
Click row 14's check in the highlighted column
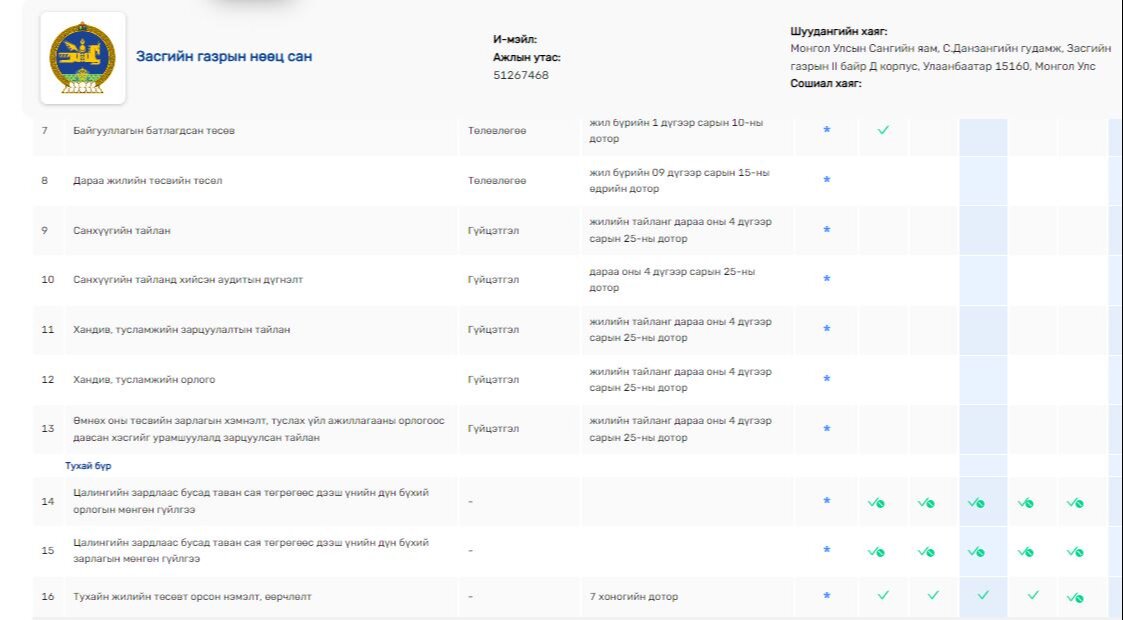pos(976,503)
